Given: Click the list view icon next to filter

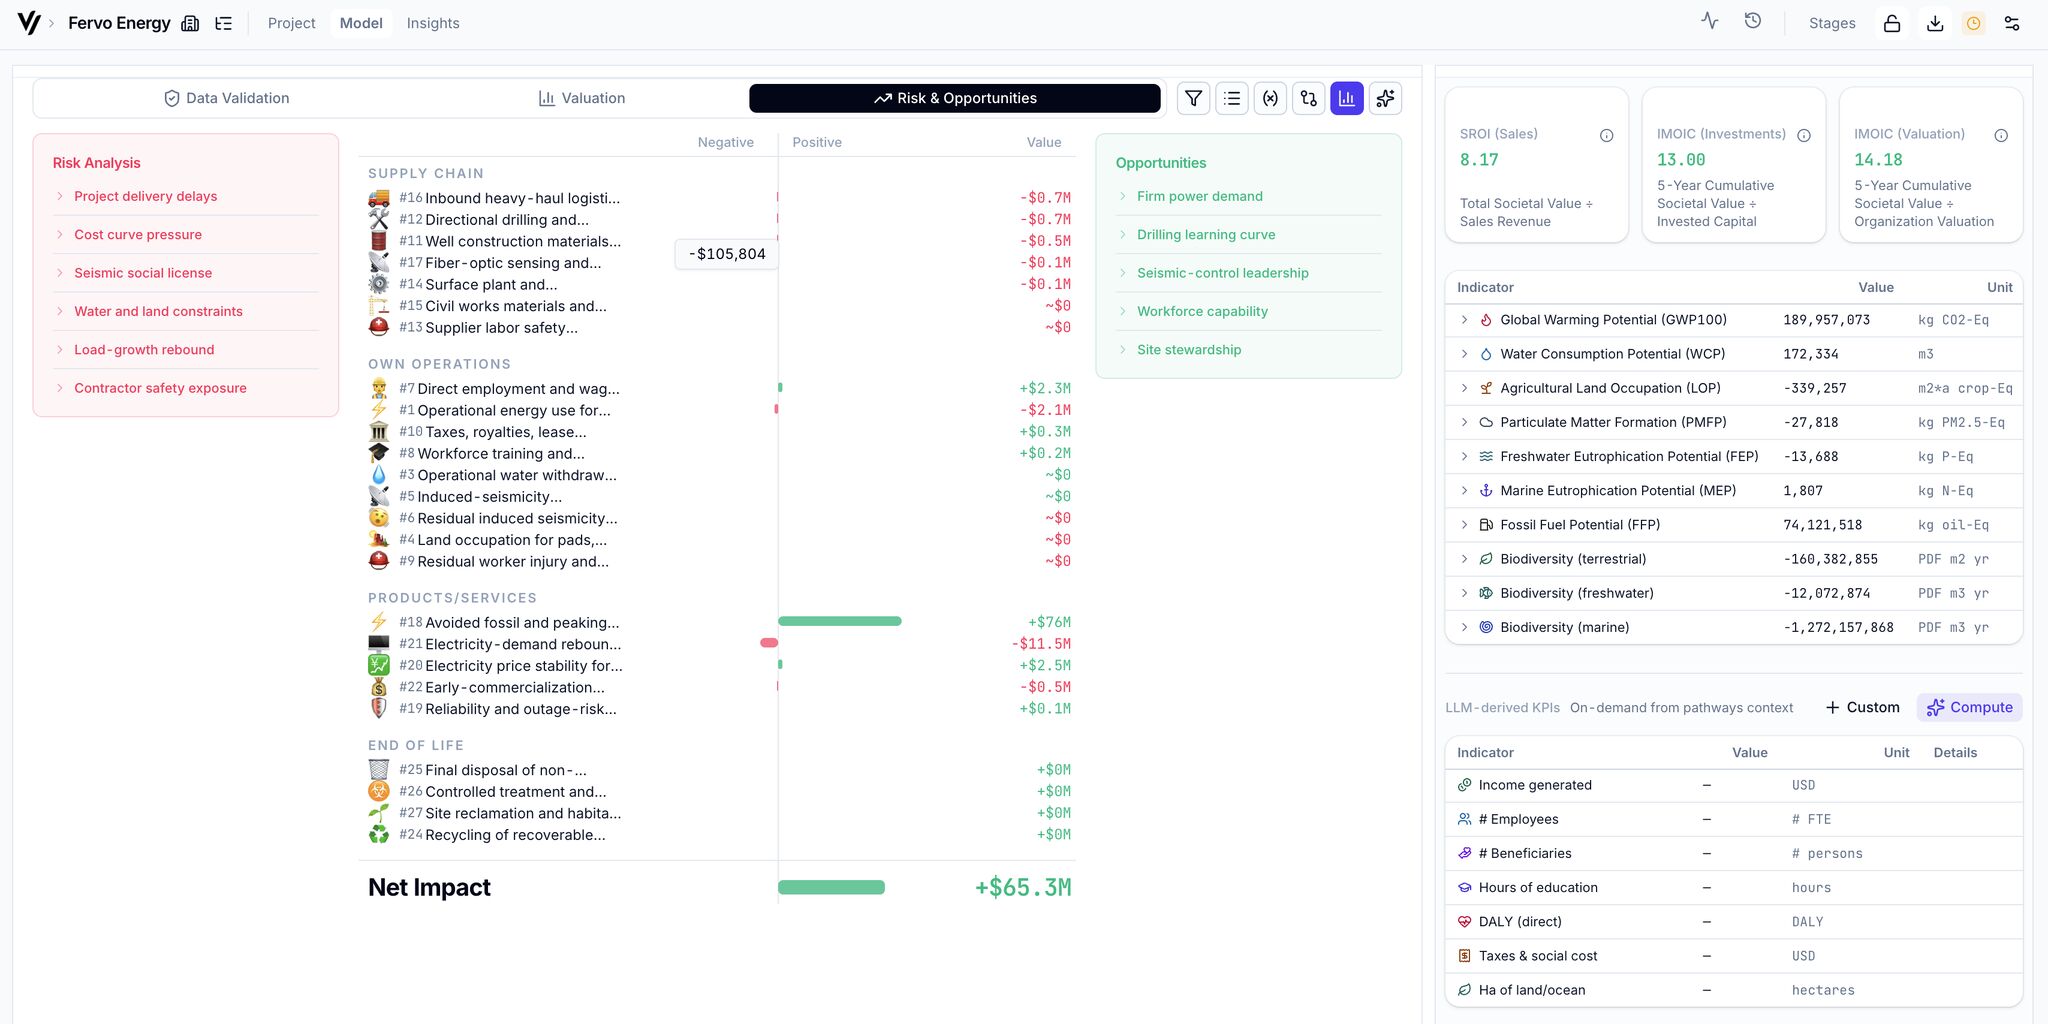Looking at the screenshot, I should point(1231,98).
